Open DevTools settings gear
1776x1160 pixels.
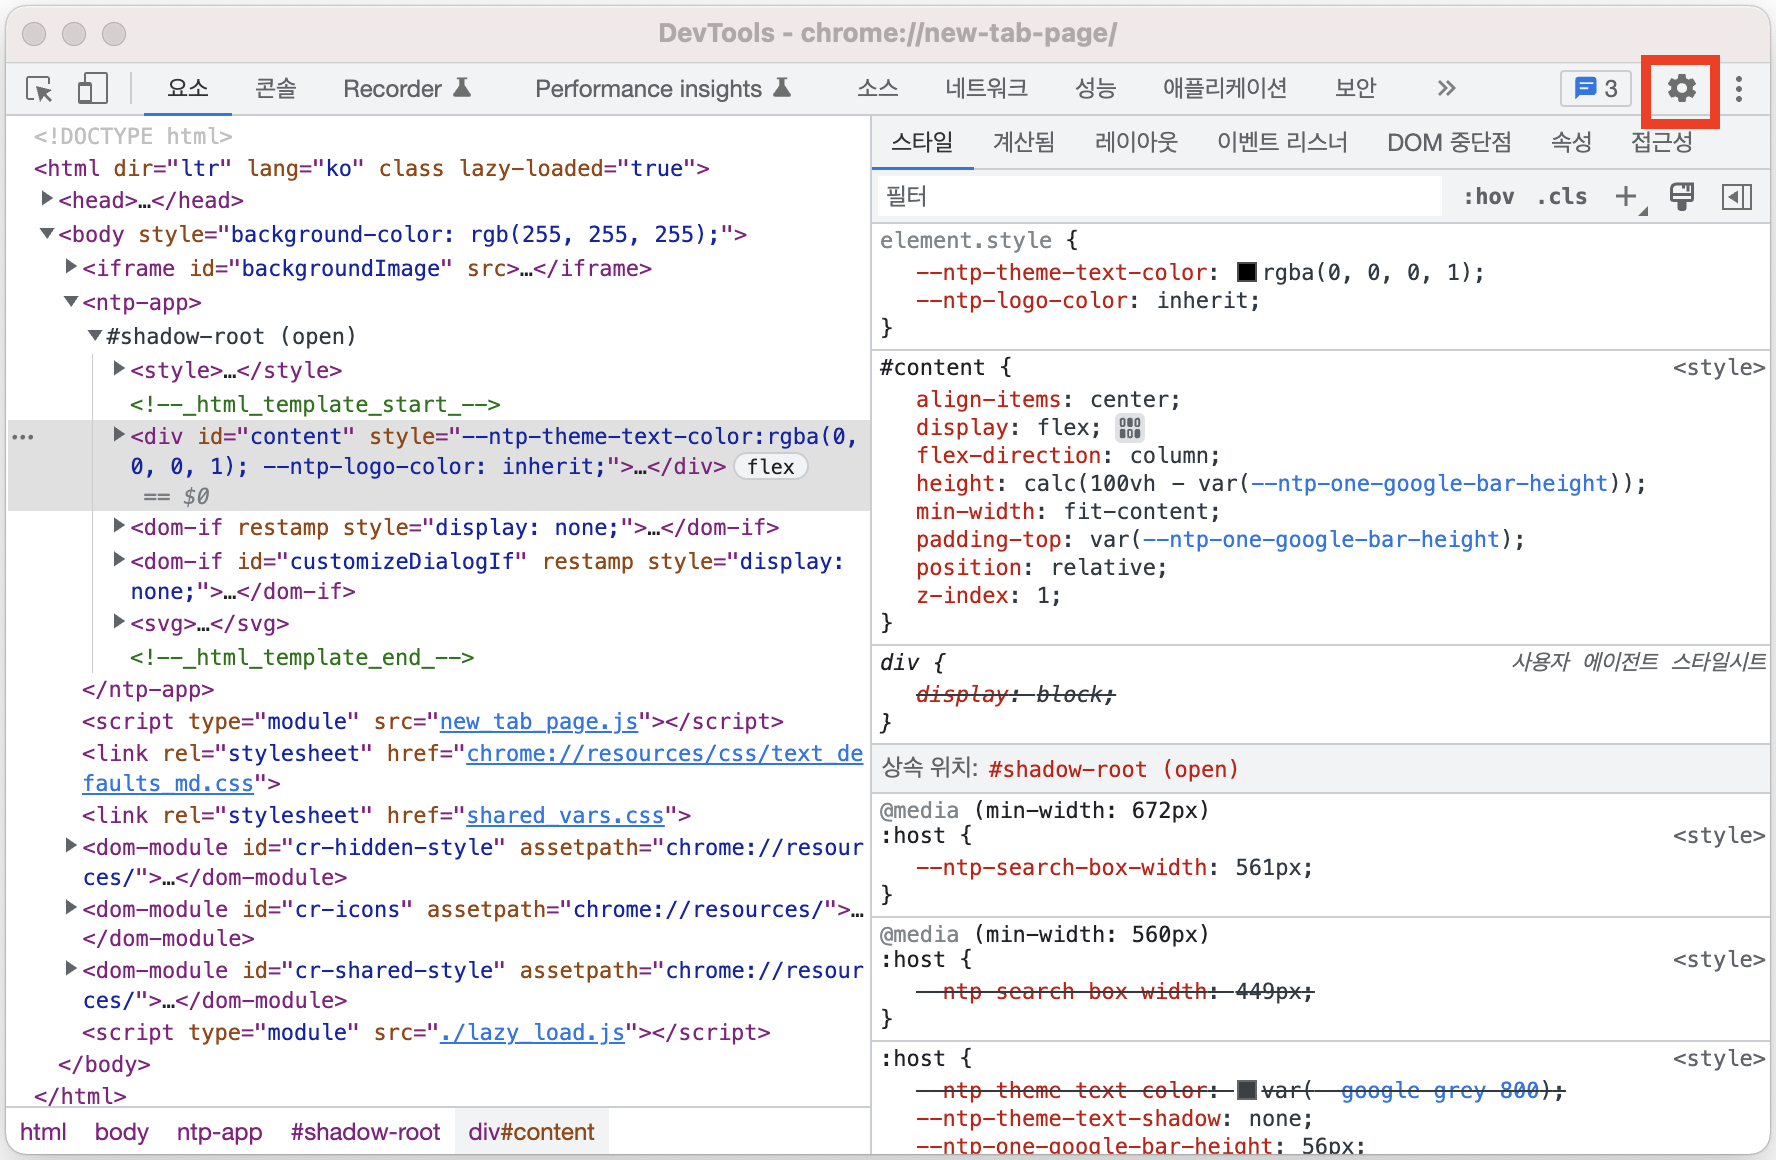[x=1681, y=89]
